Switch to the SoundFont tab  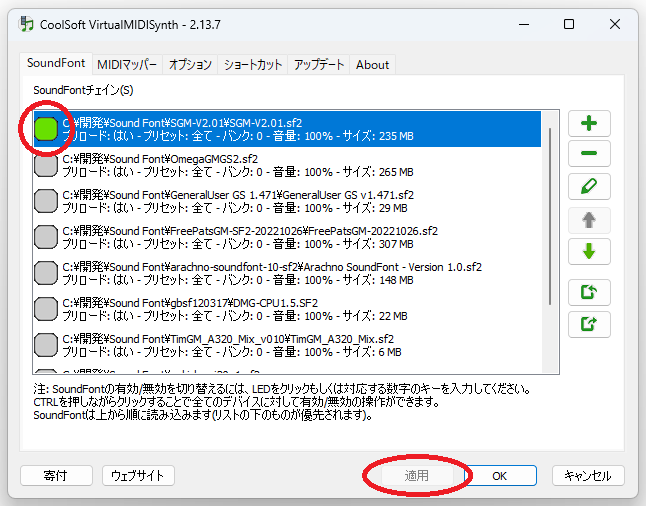[x=56, y=63]
